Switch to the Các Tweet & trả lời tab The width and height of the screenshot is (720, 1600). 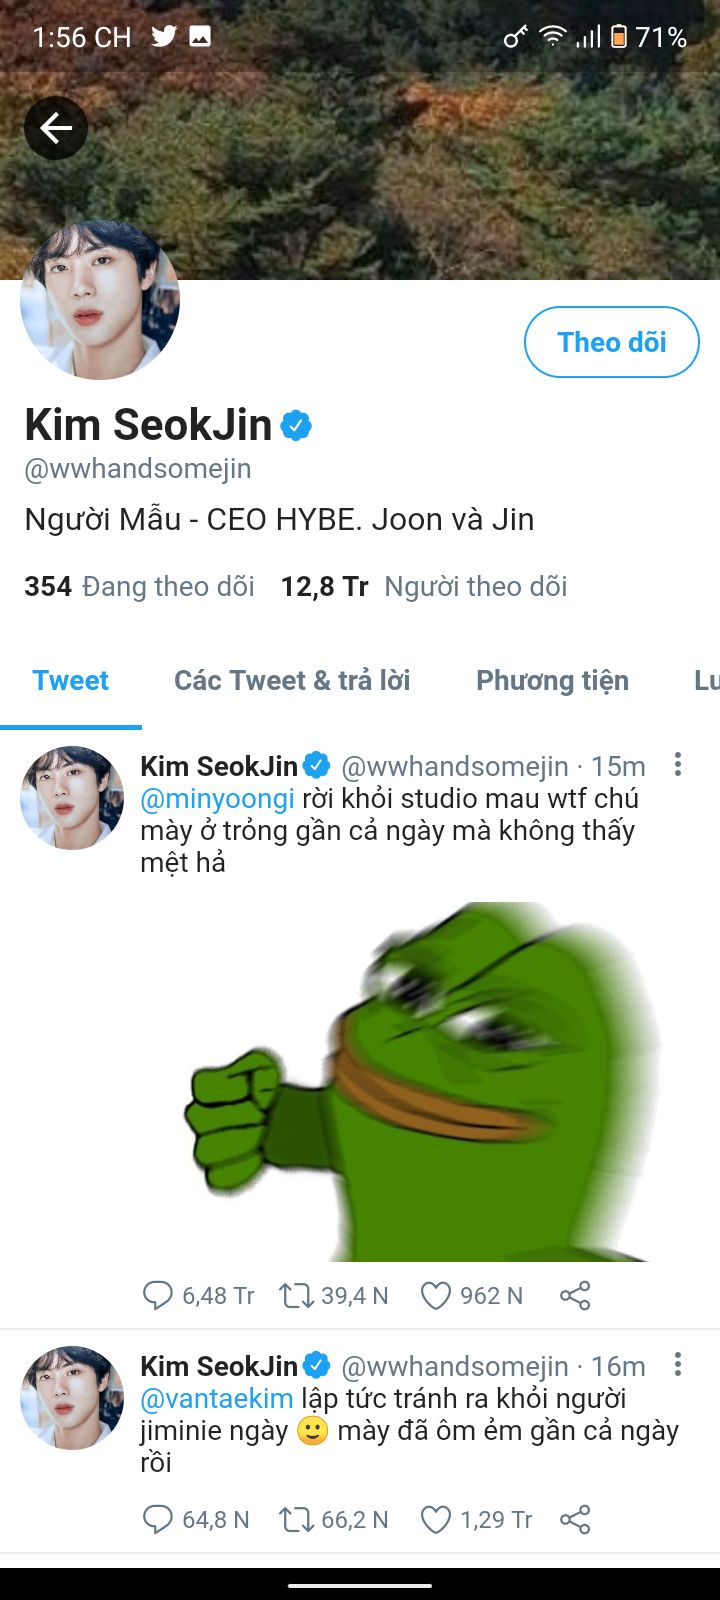(292, 680)
